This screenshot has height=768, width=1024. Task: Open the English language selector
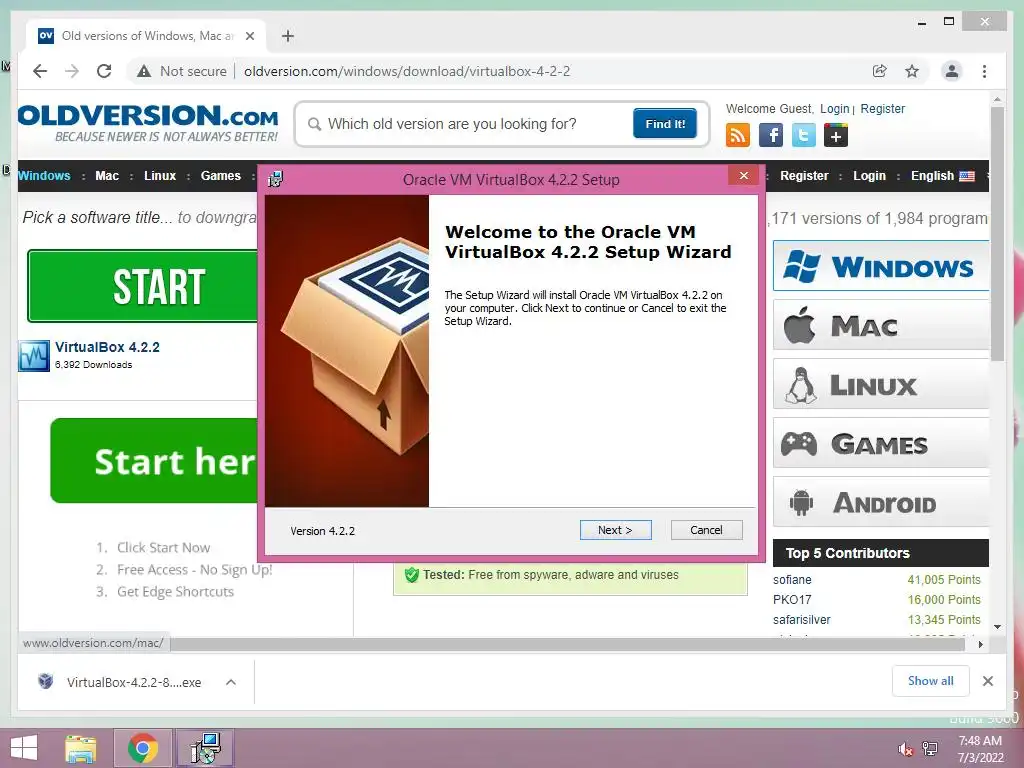pos(942,175)
